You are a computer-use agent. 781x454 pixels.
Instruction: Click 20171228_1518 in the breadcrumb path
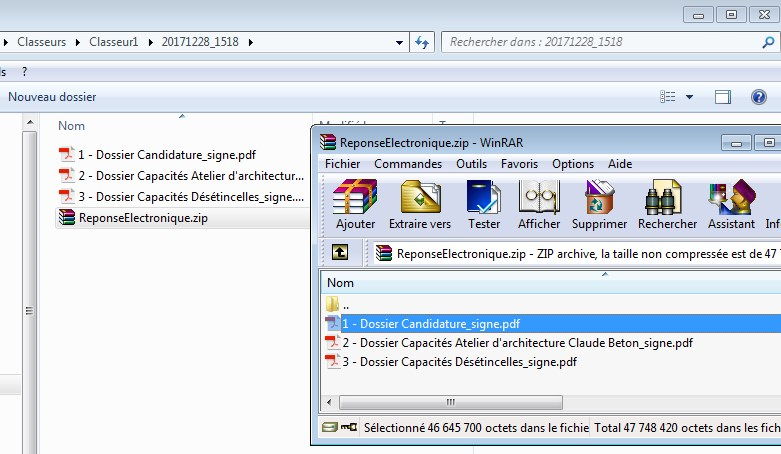pyautogui.click(x=200, y=42)
